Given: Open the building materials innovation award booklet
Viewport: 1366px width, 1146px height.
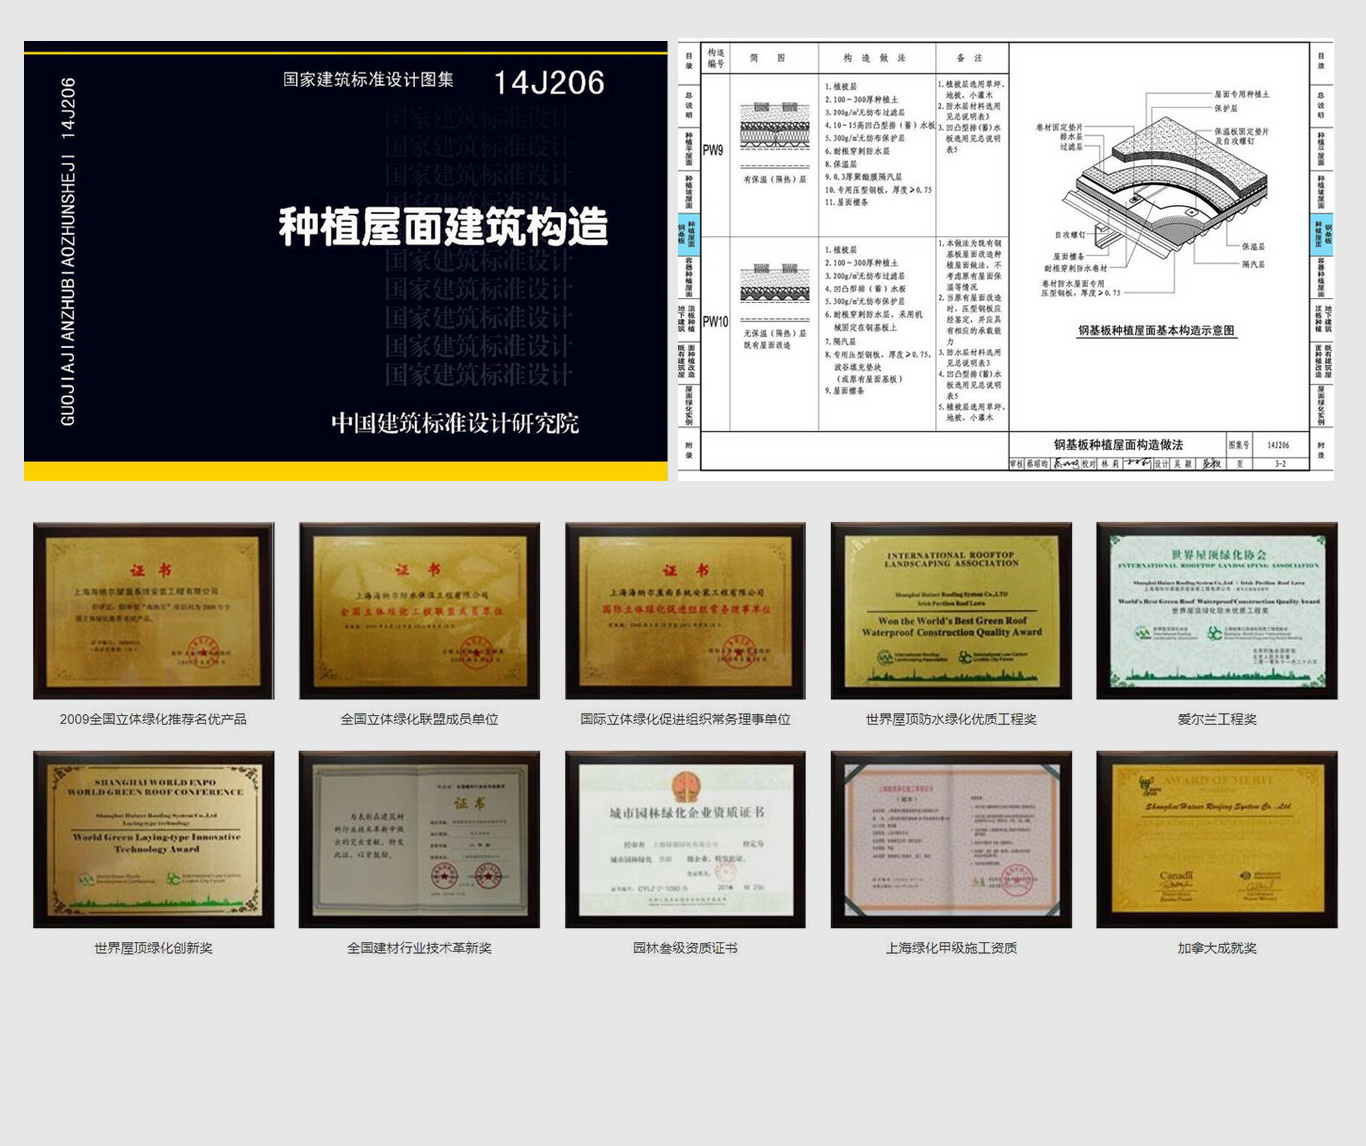Looking at the screenshot, I should [419, 839].
